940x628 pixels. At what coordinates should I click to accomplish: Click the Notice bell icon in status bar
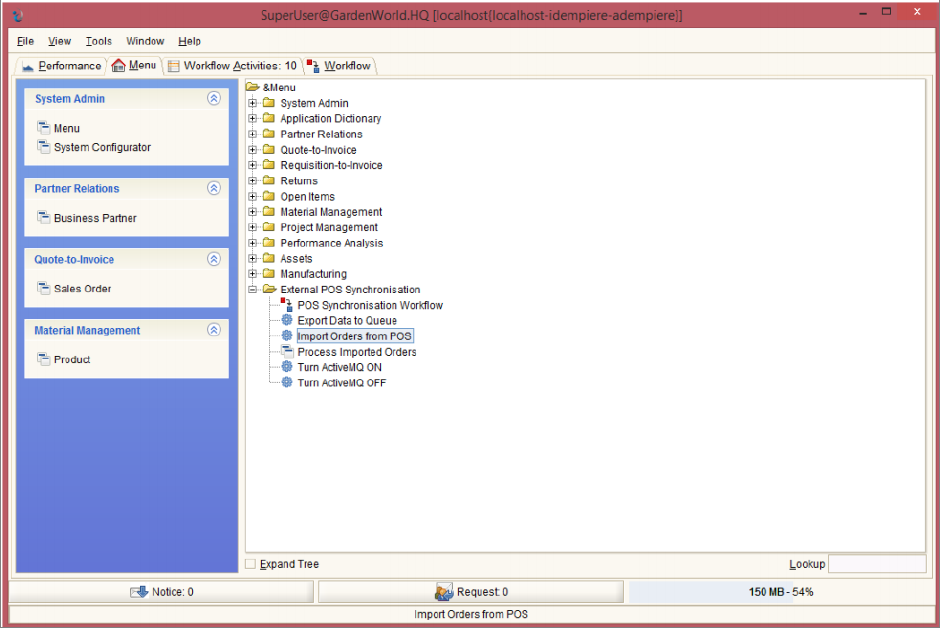tap(139, 592)
